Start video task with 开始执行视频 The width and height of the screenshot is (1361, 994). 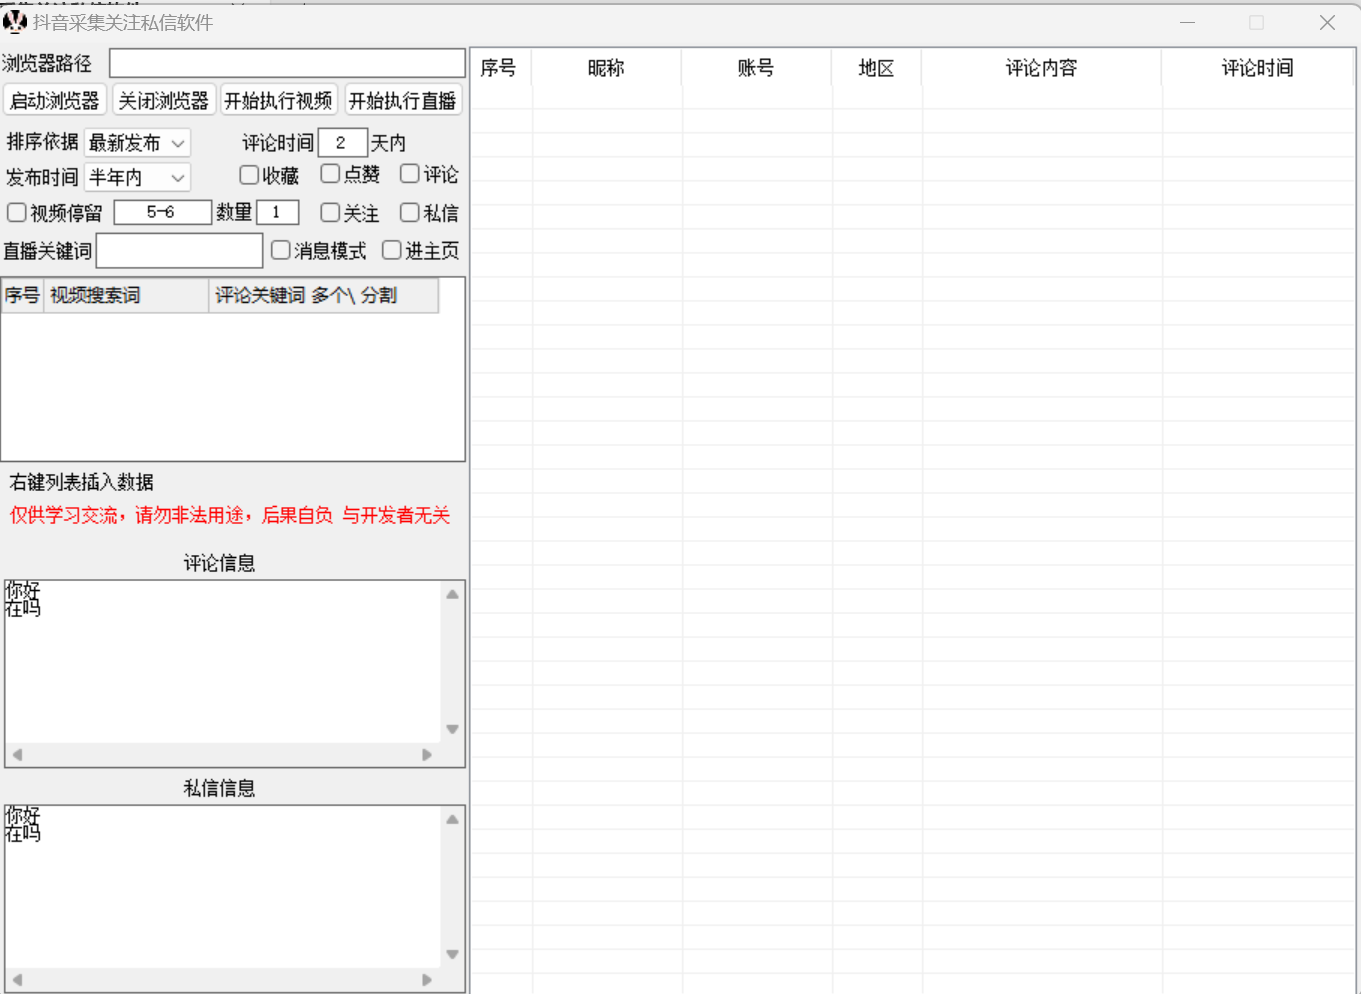(x=279, y=101)
